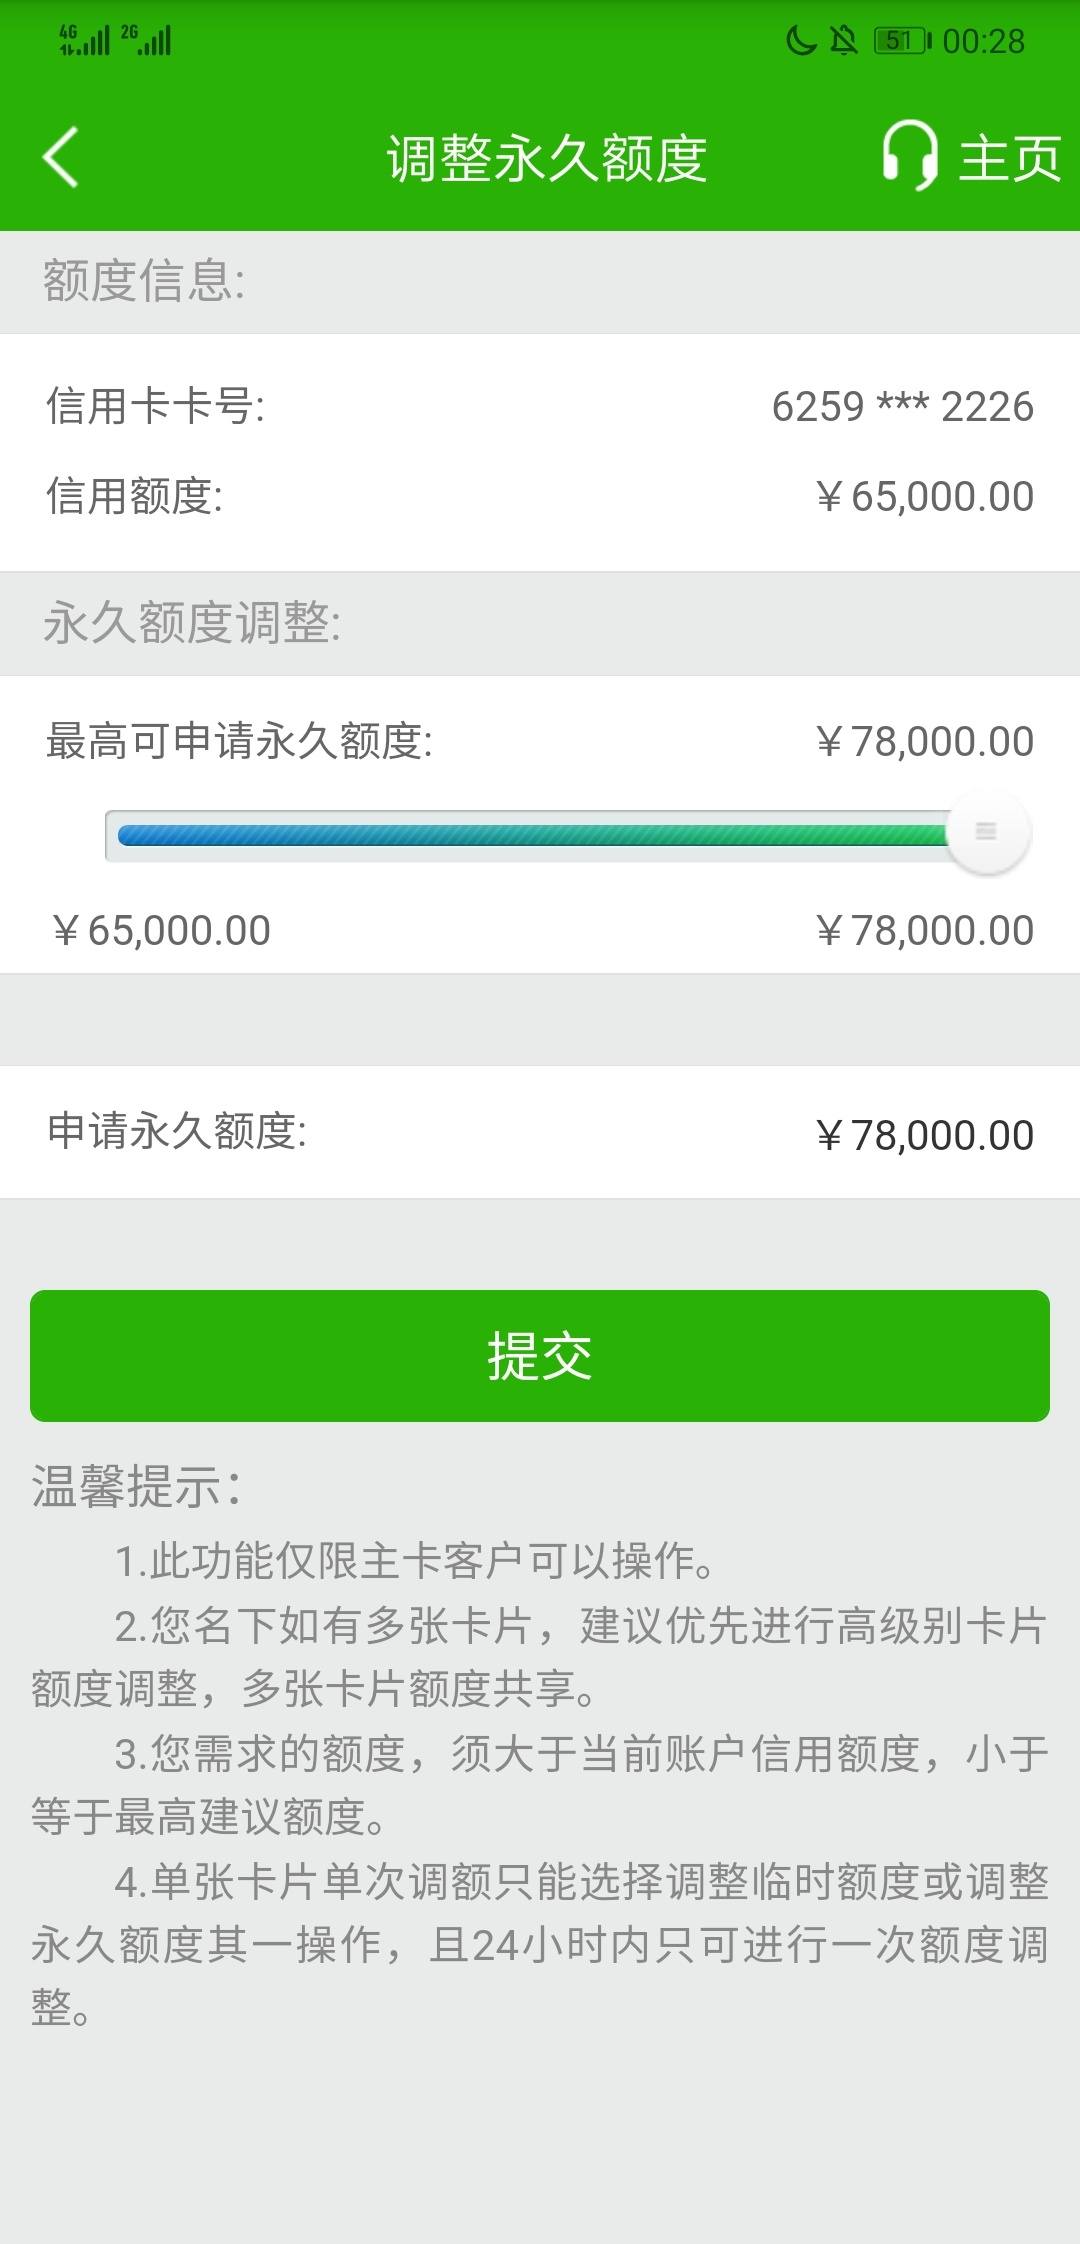
Task: Tap the muted bell notification icon
Action: pos(845,40)
